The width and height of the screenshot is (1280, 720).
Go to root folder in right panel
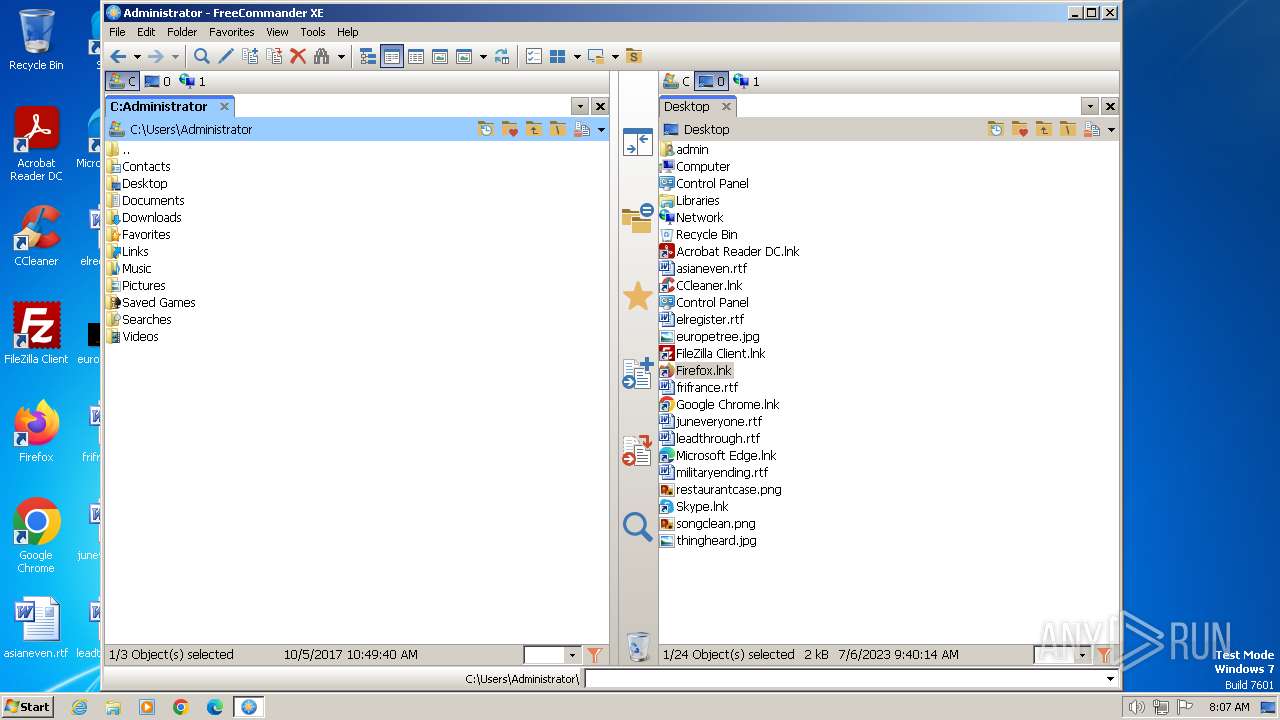[1068, 129]
